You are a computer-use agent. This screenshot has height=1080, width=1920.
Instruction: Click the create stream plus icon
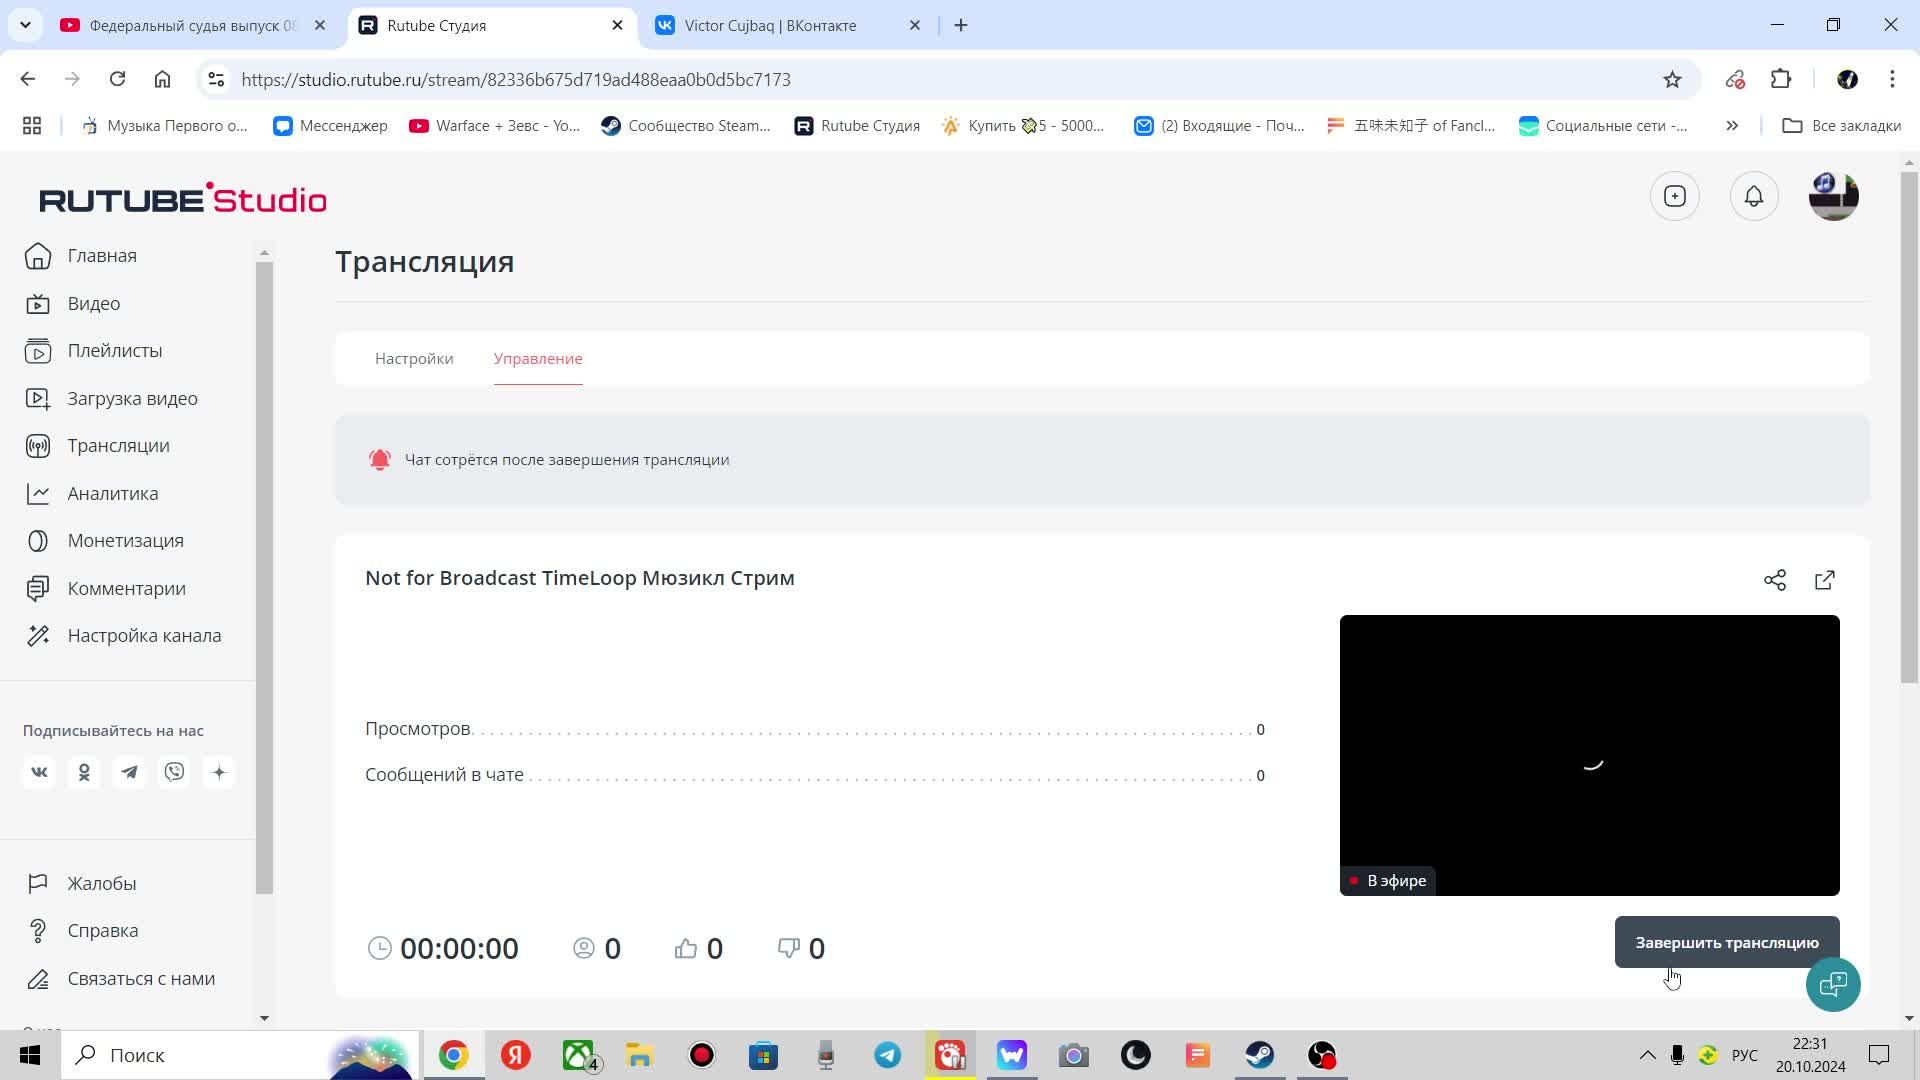(1674, 196)
